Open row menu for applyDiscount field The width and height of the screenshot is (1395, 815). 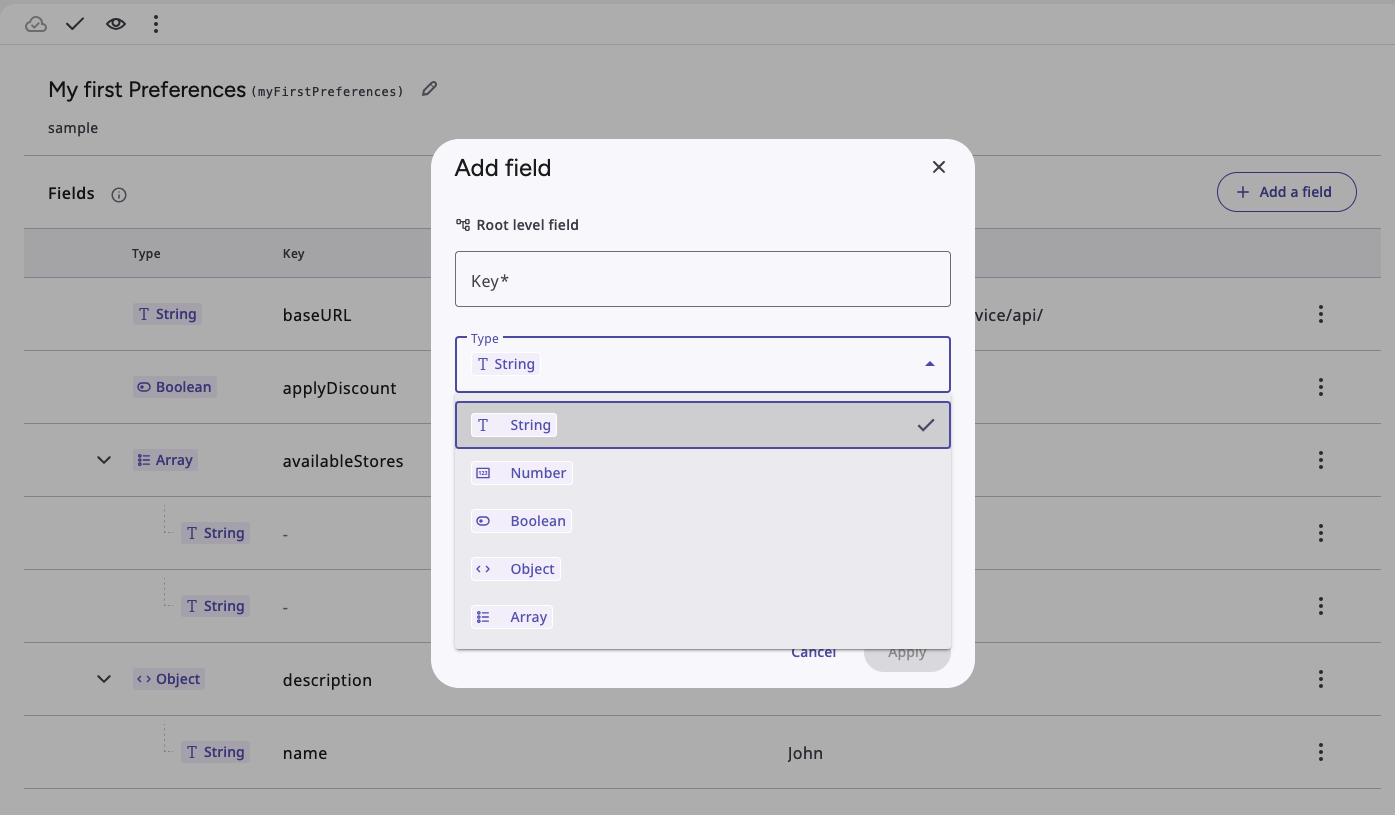[x=1321, y=387]
